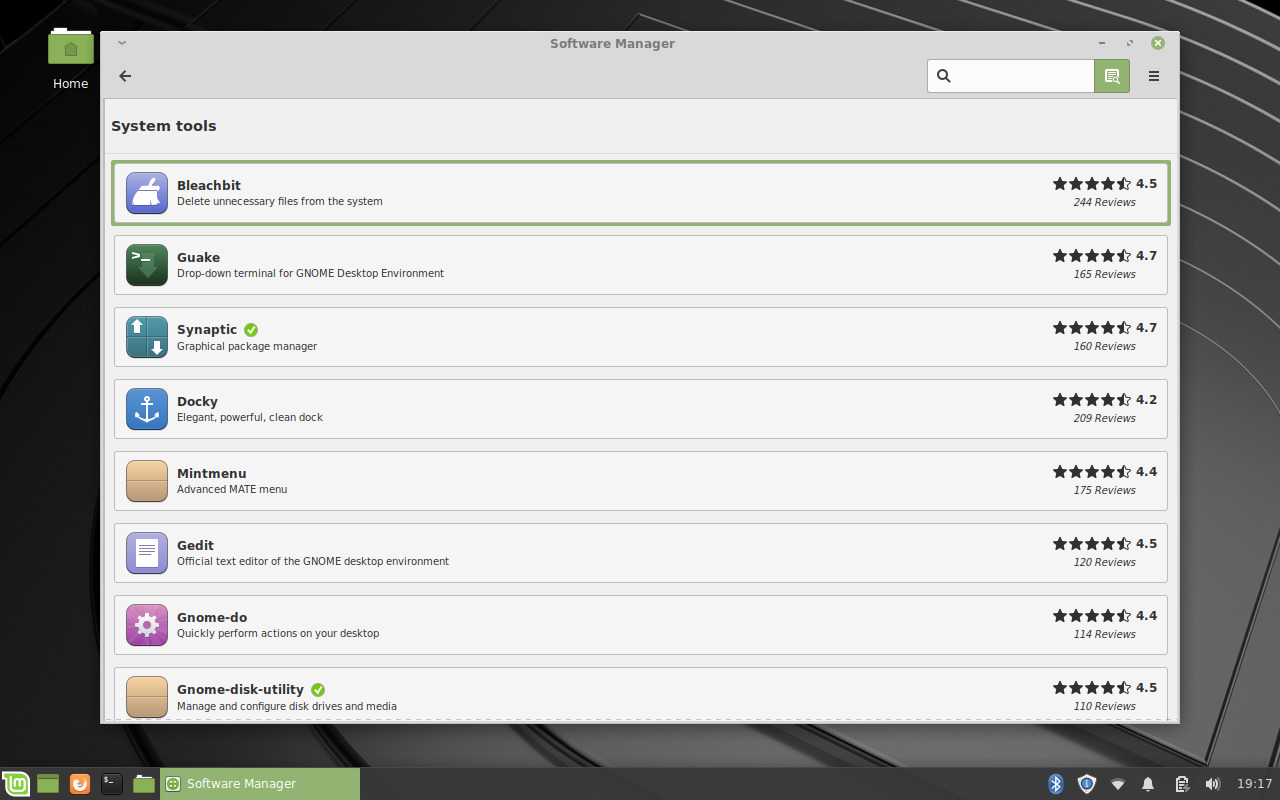Mute audio via the speaker tray icon

click(x=1213, y=783)
